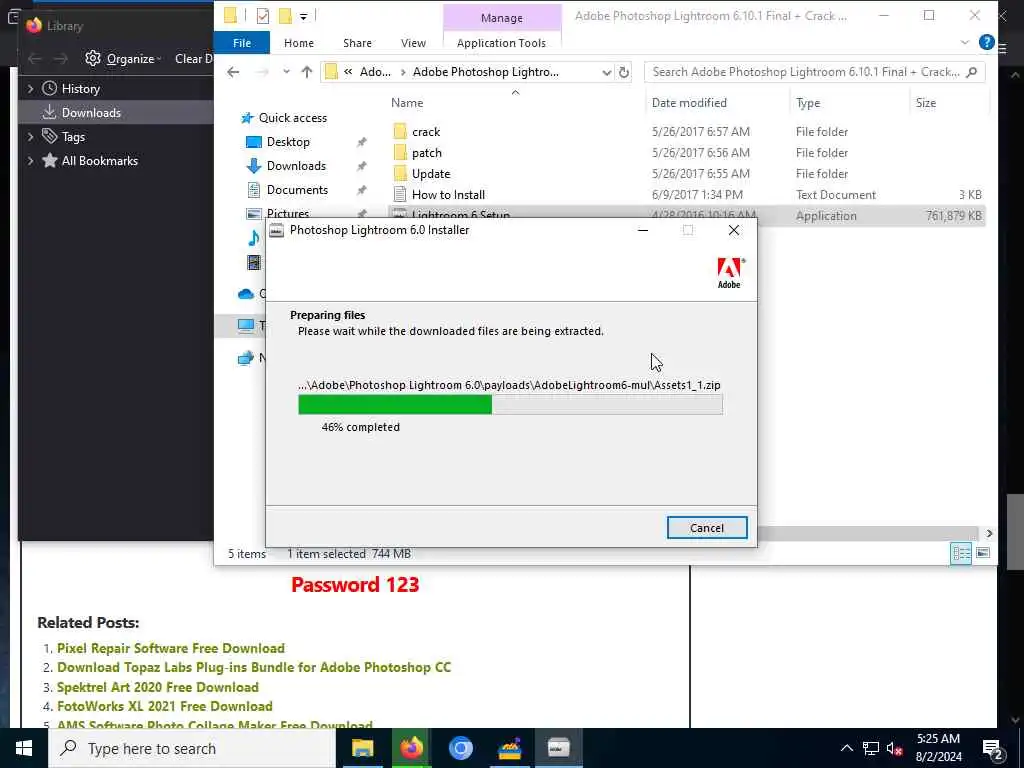The width and height of the screenshot is (1024, 768).
Task: Expand Tags in Firefox Library
Action: coord(30,137)
